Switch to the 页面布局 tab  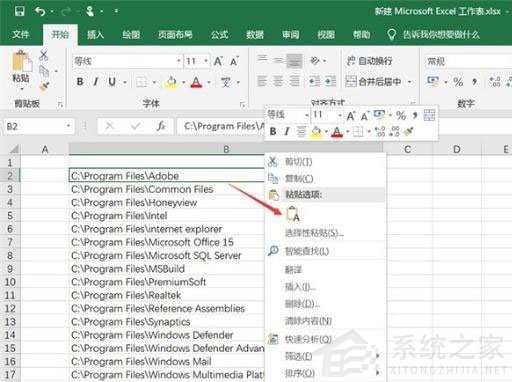pos(175,35)
